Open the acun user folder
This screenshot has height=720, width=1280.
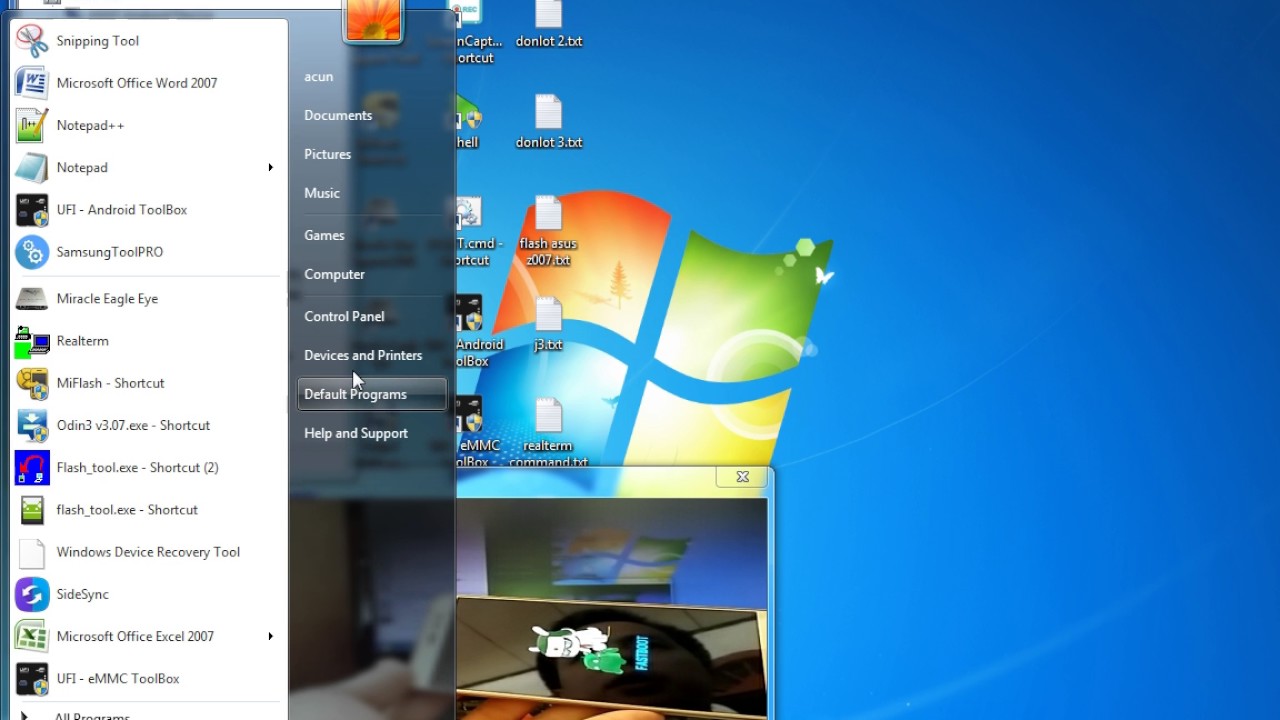[x=319, y=76]
